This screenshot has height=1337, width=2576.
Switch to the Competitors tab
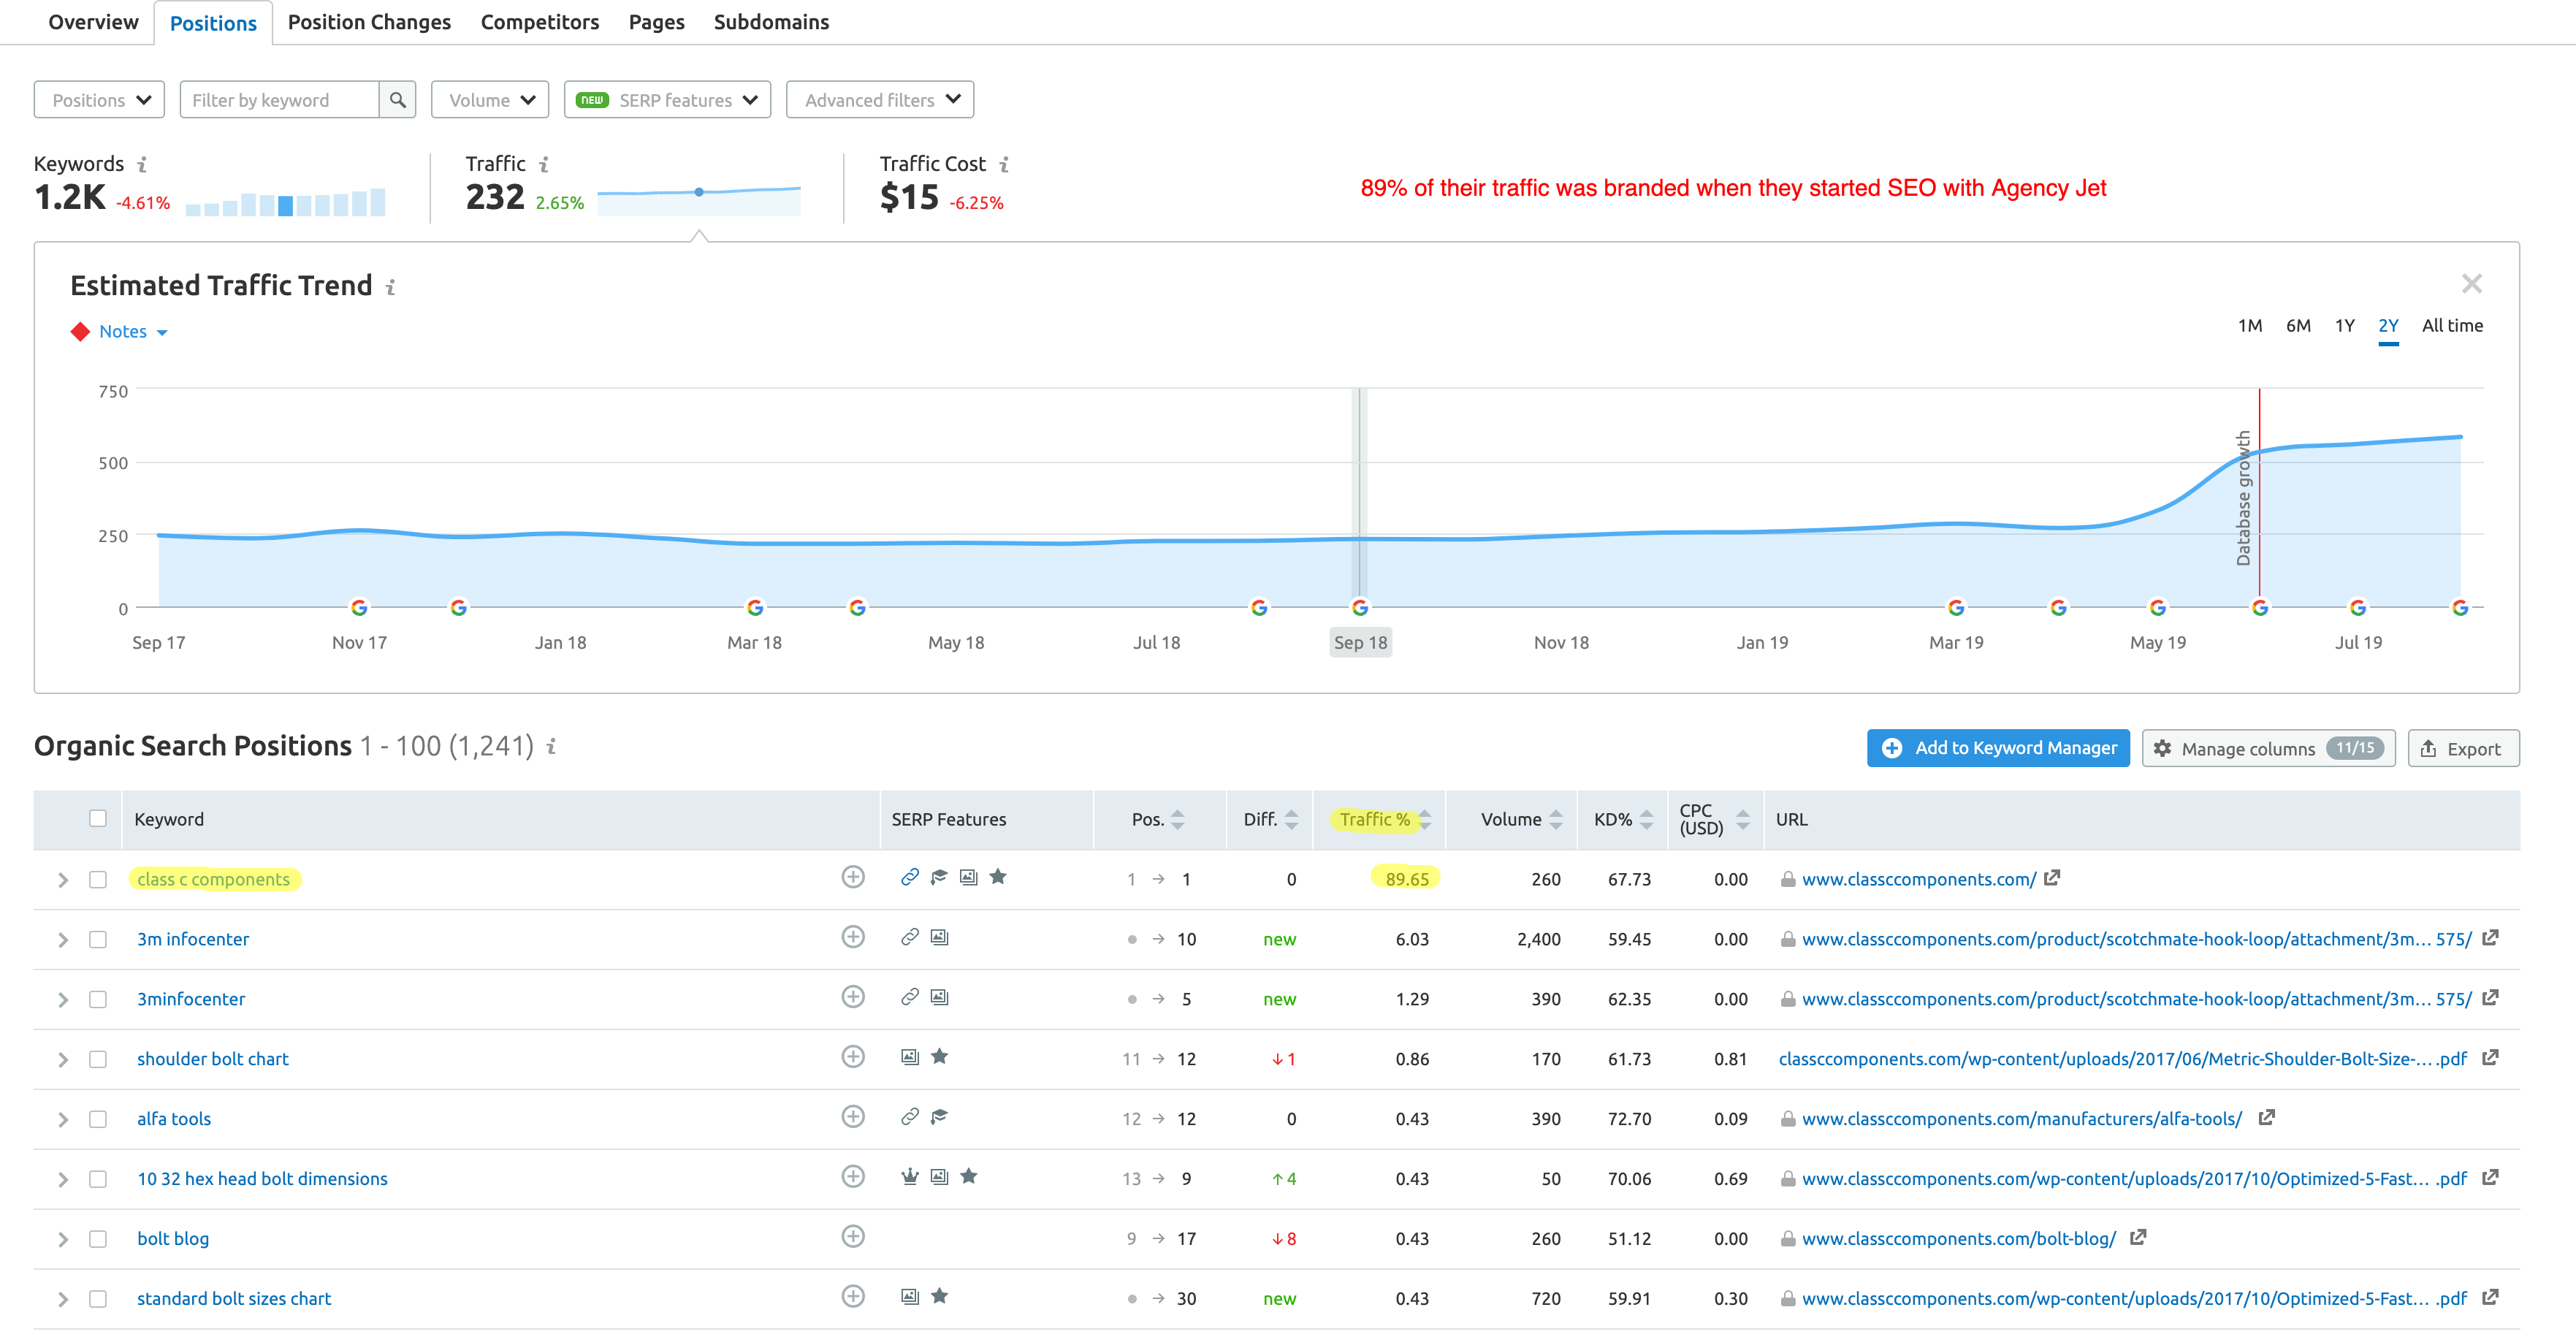coord(539,22)
